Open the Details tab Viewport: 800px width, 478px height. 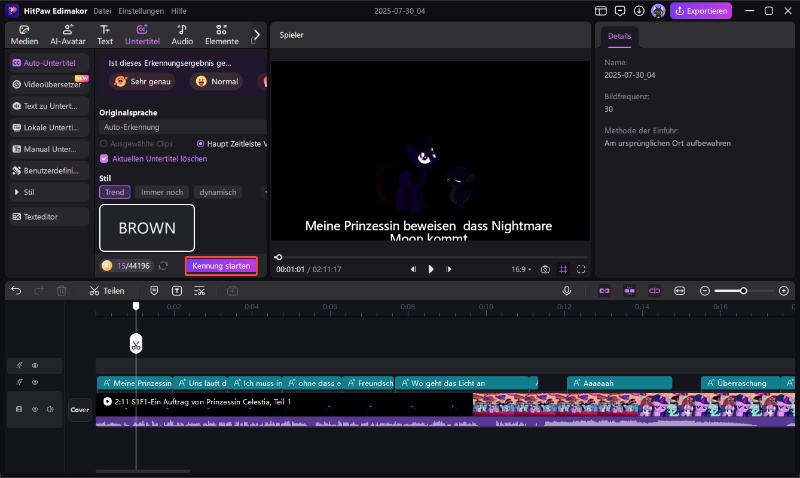click(x=619, y=36)
